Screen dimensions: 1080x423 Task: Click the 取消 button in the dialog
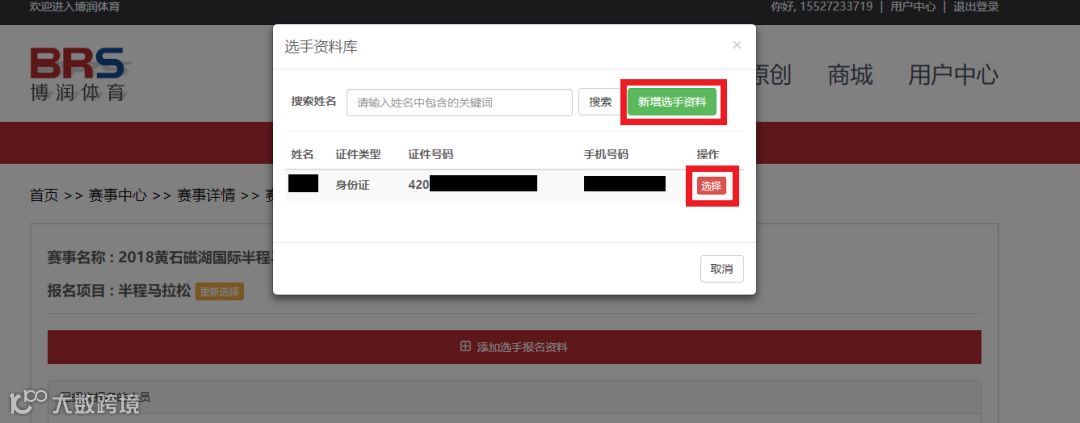(x=722, y=269)
